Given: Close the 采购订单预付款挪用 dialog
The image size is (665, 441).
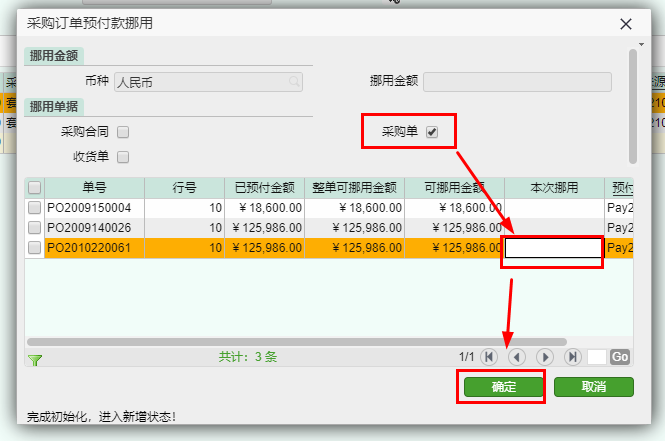Looking at the screenshot, I should point(627,23).
